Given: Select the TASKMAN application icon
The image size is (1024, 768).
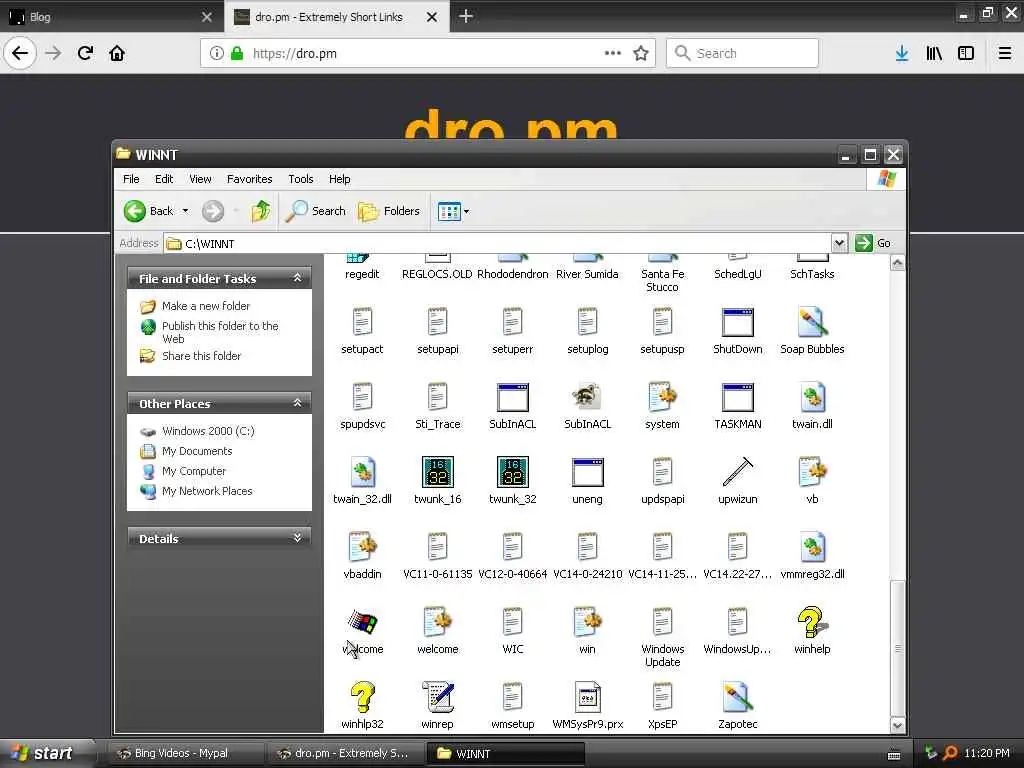Looking at the screenshot, I should (x=737, y=398).
